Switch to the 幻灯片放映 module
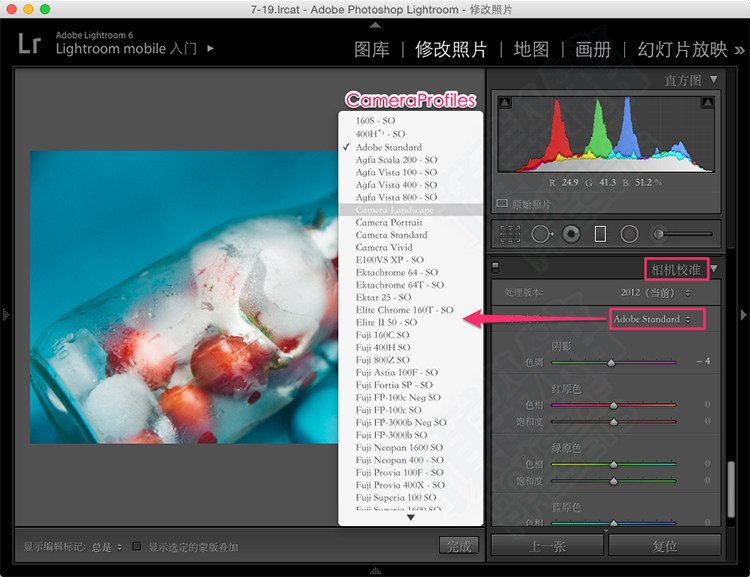750x577 pixels. click(682, 49)
